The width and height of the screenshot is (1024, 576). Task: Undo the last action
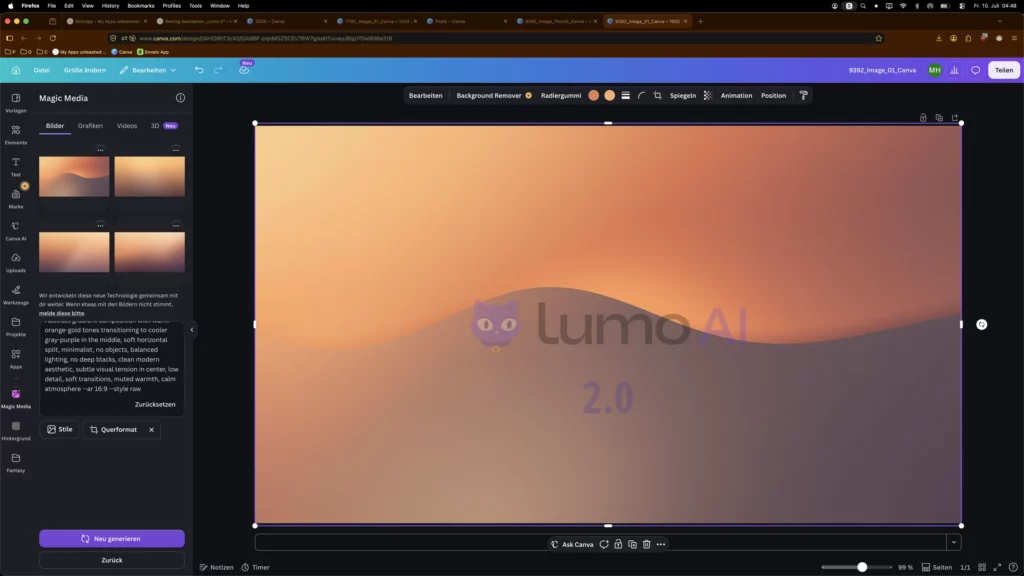pos(199,70)
